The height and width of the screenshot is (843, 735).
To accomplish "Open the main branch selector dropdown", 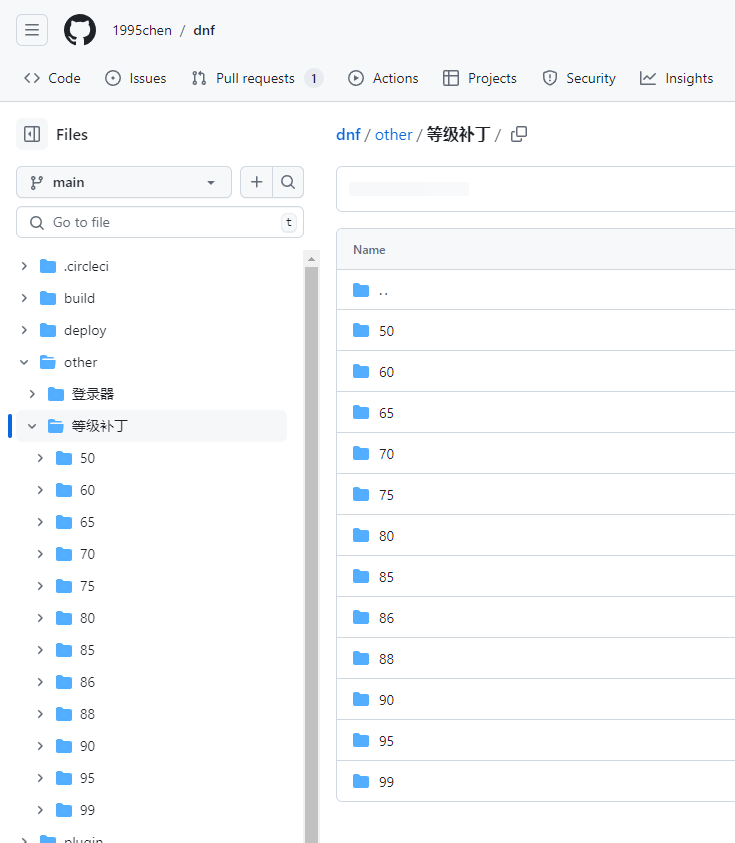I will (124, 182).
